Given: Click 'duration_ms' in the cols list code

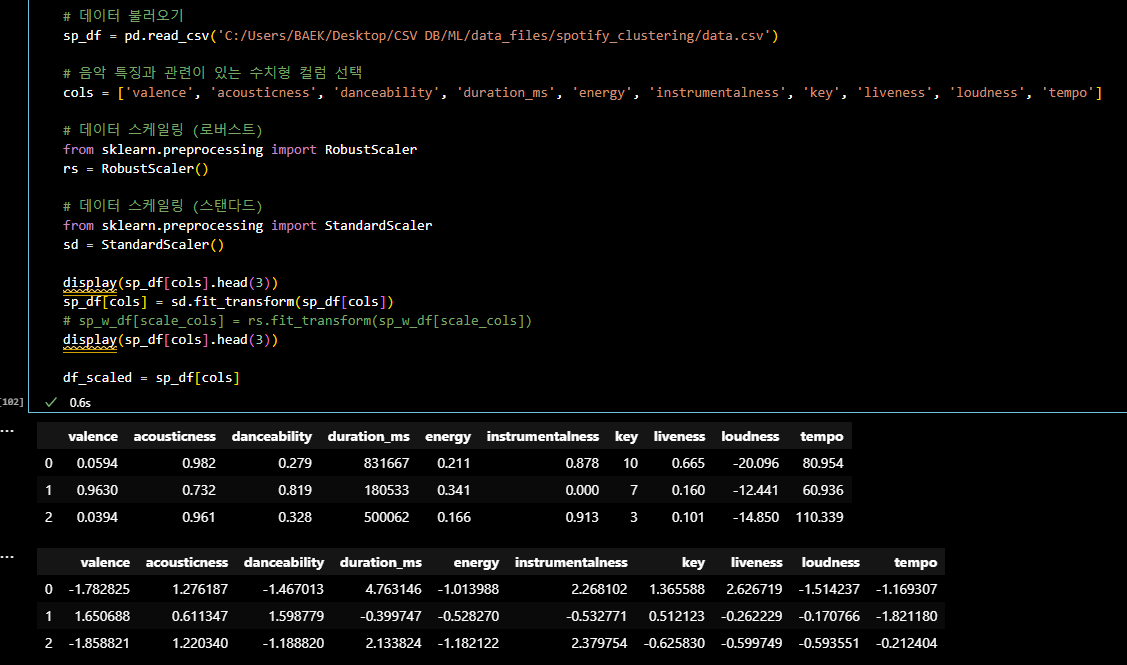Looking at the screenshot, I should pos(505,93).
